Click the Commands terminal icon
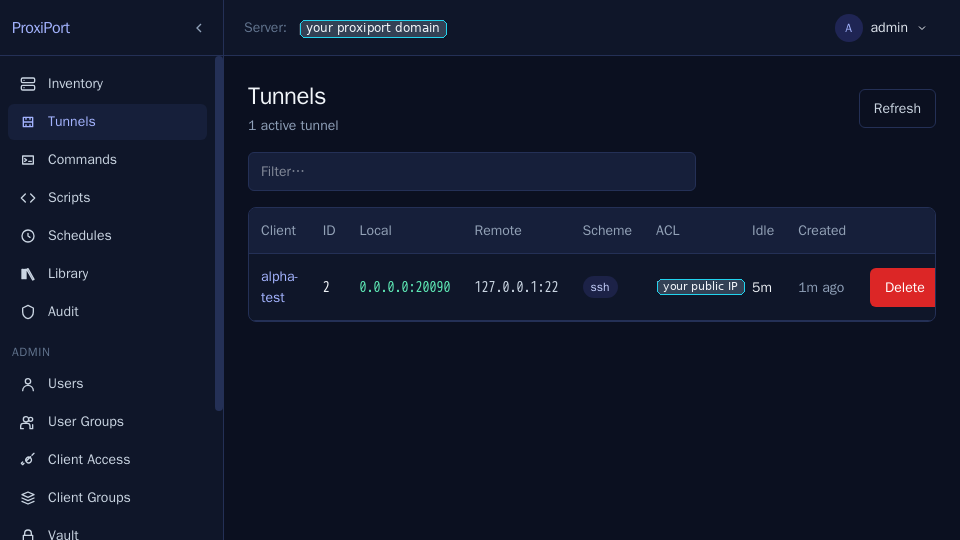The height and width of the screenshot is (540, 960). click(x=28, y=160)
